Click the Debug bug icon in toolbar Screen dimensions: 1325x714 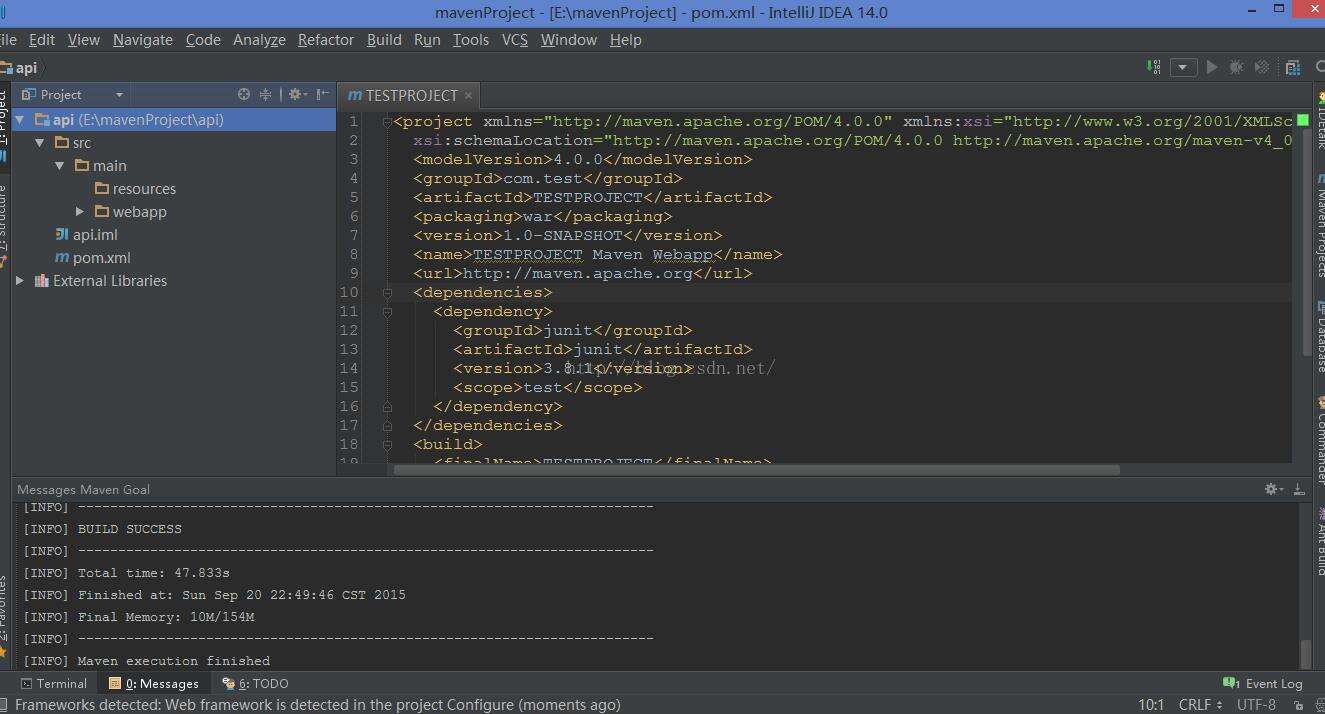(1237, 67)
